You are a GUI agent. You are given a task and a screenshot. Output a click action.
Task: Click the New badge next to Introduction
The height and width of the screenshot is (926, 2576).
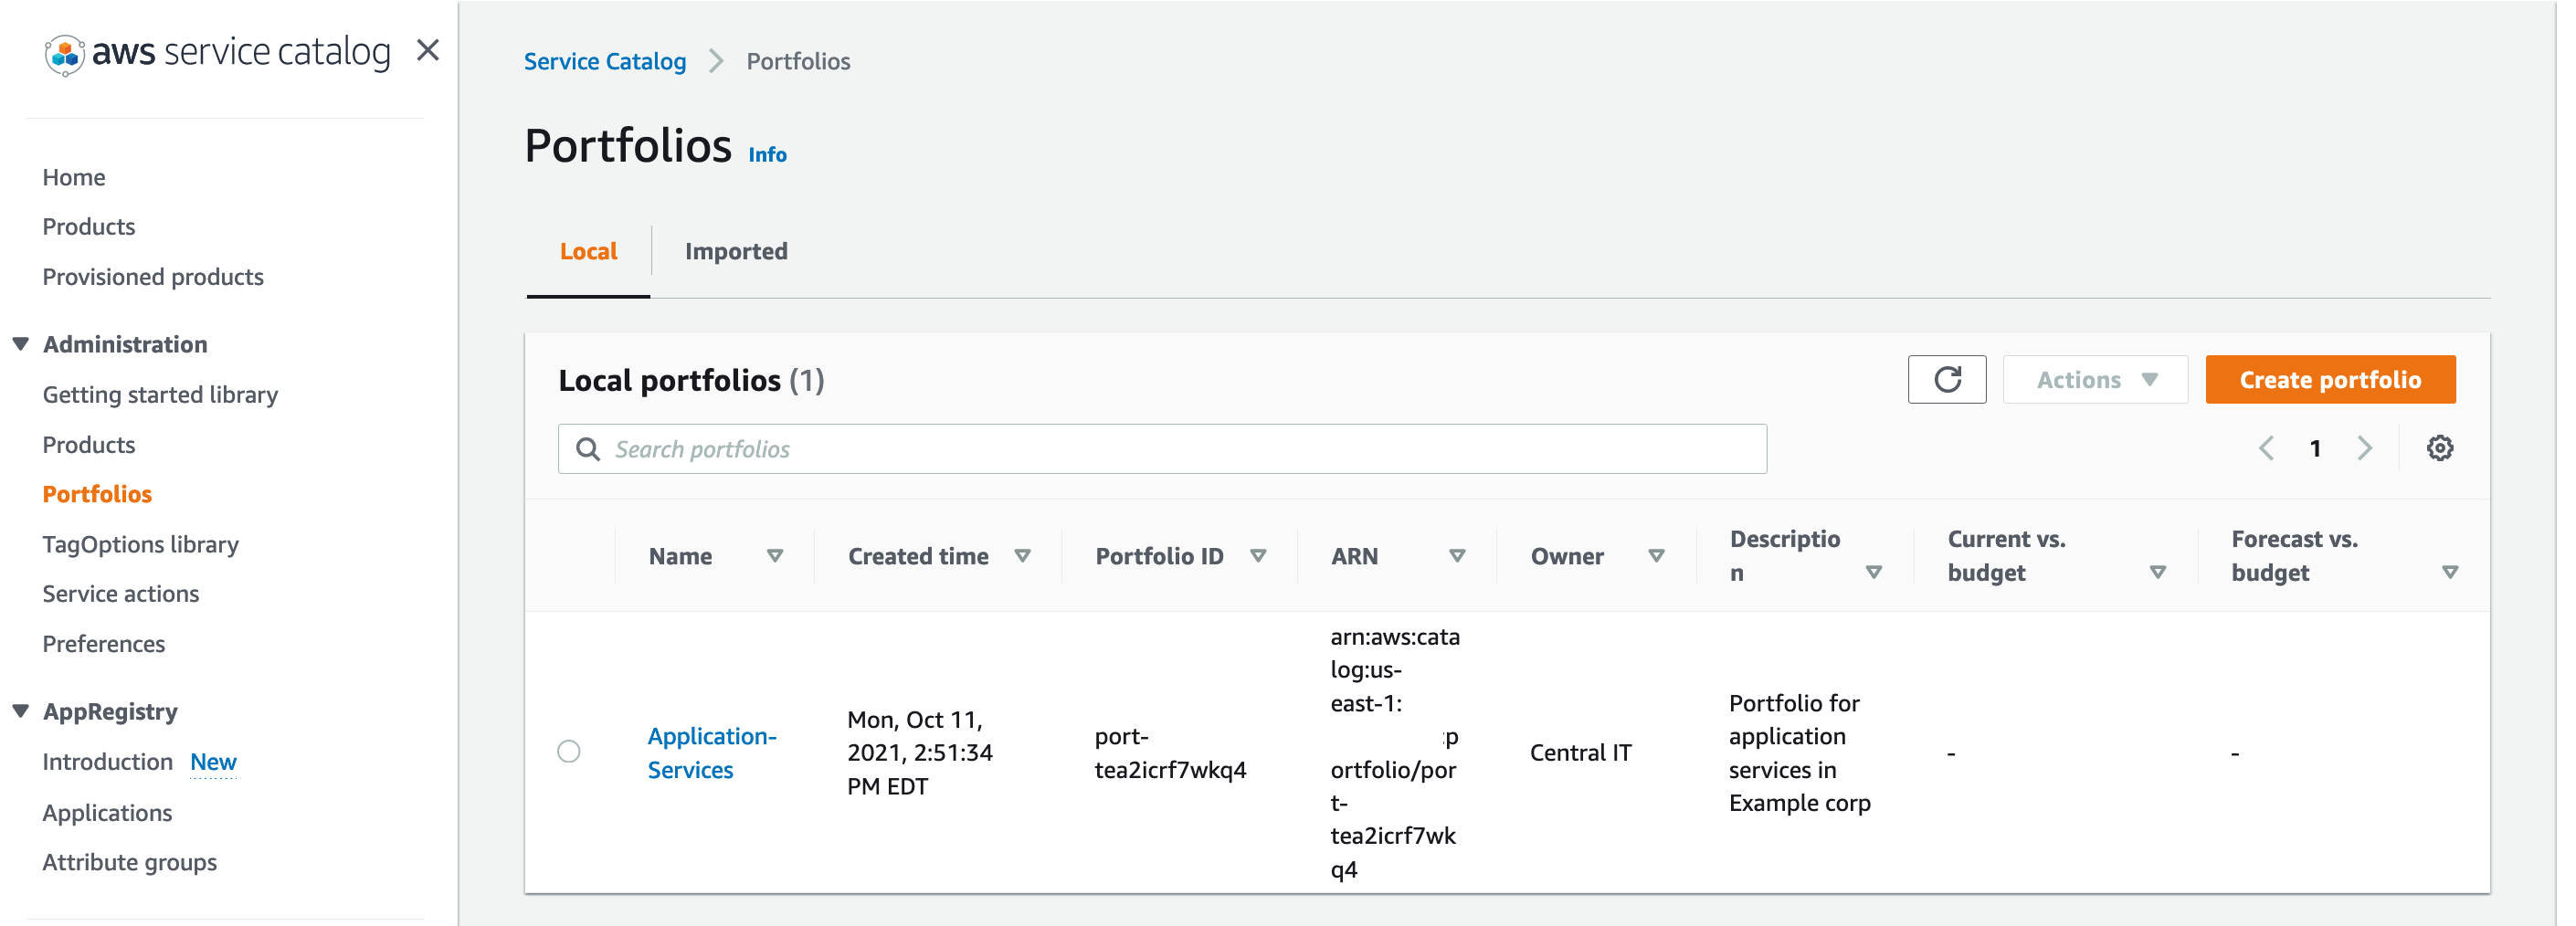[x=213, y=762]
